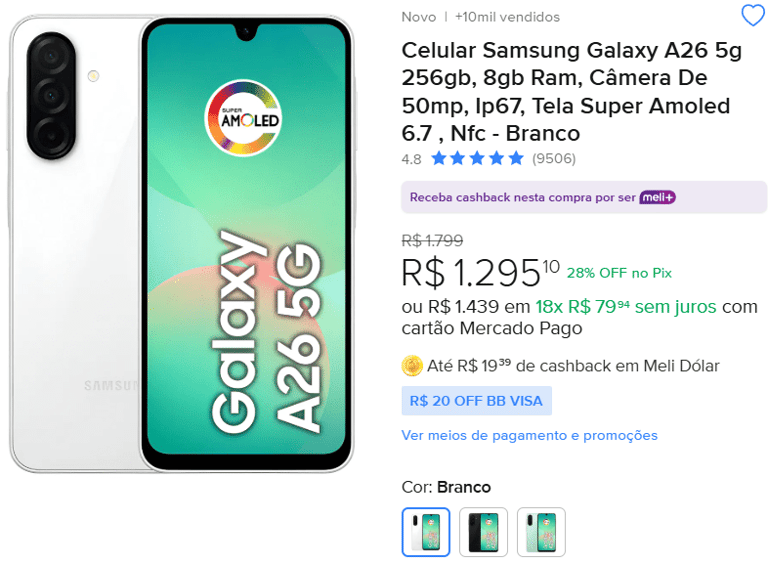Image resolution: width=768 pixels, height=563 pixels.
Task: Click the R$ 1.295 Pix price
Action: point(480,273)
